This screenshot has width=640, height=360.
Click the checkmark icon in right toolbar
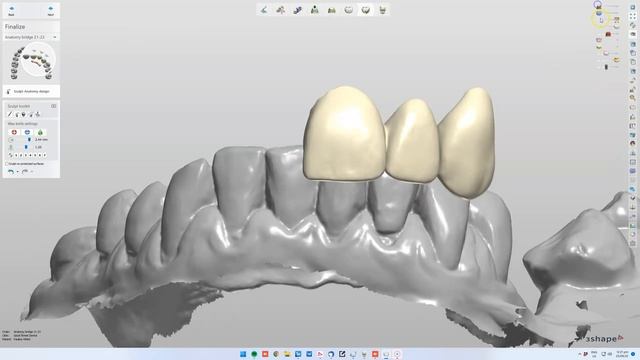pyautogui.click(x=633, y=198)
